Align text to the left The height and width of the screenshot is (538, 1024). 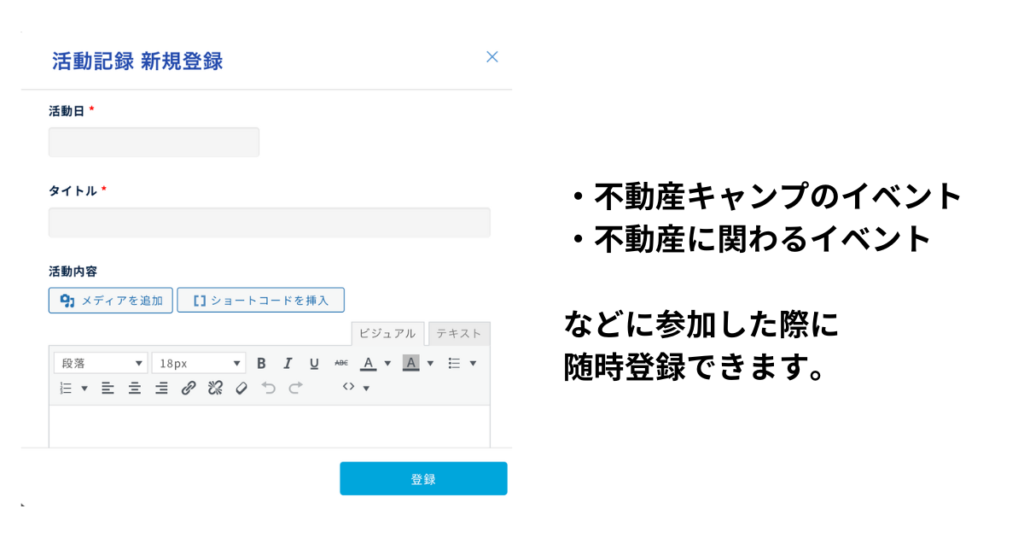(108, 388)
